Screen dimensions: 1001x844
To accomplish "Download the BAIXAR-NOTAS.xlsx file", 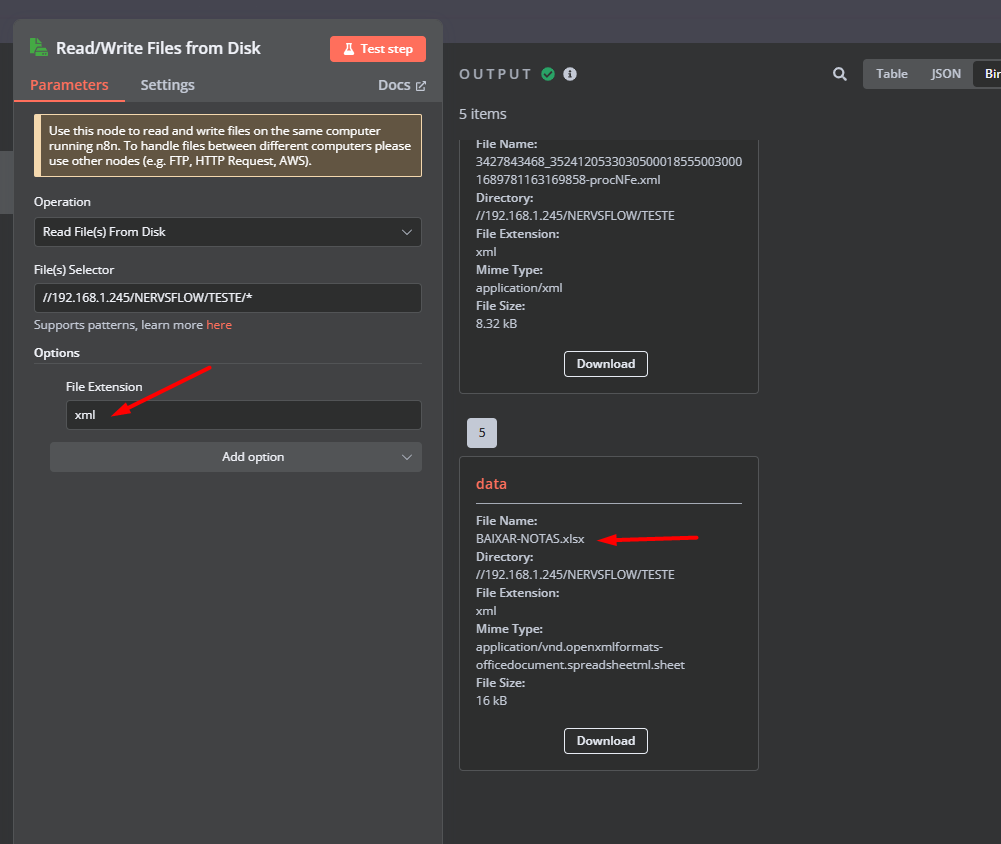I will tap(606, 741).
